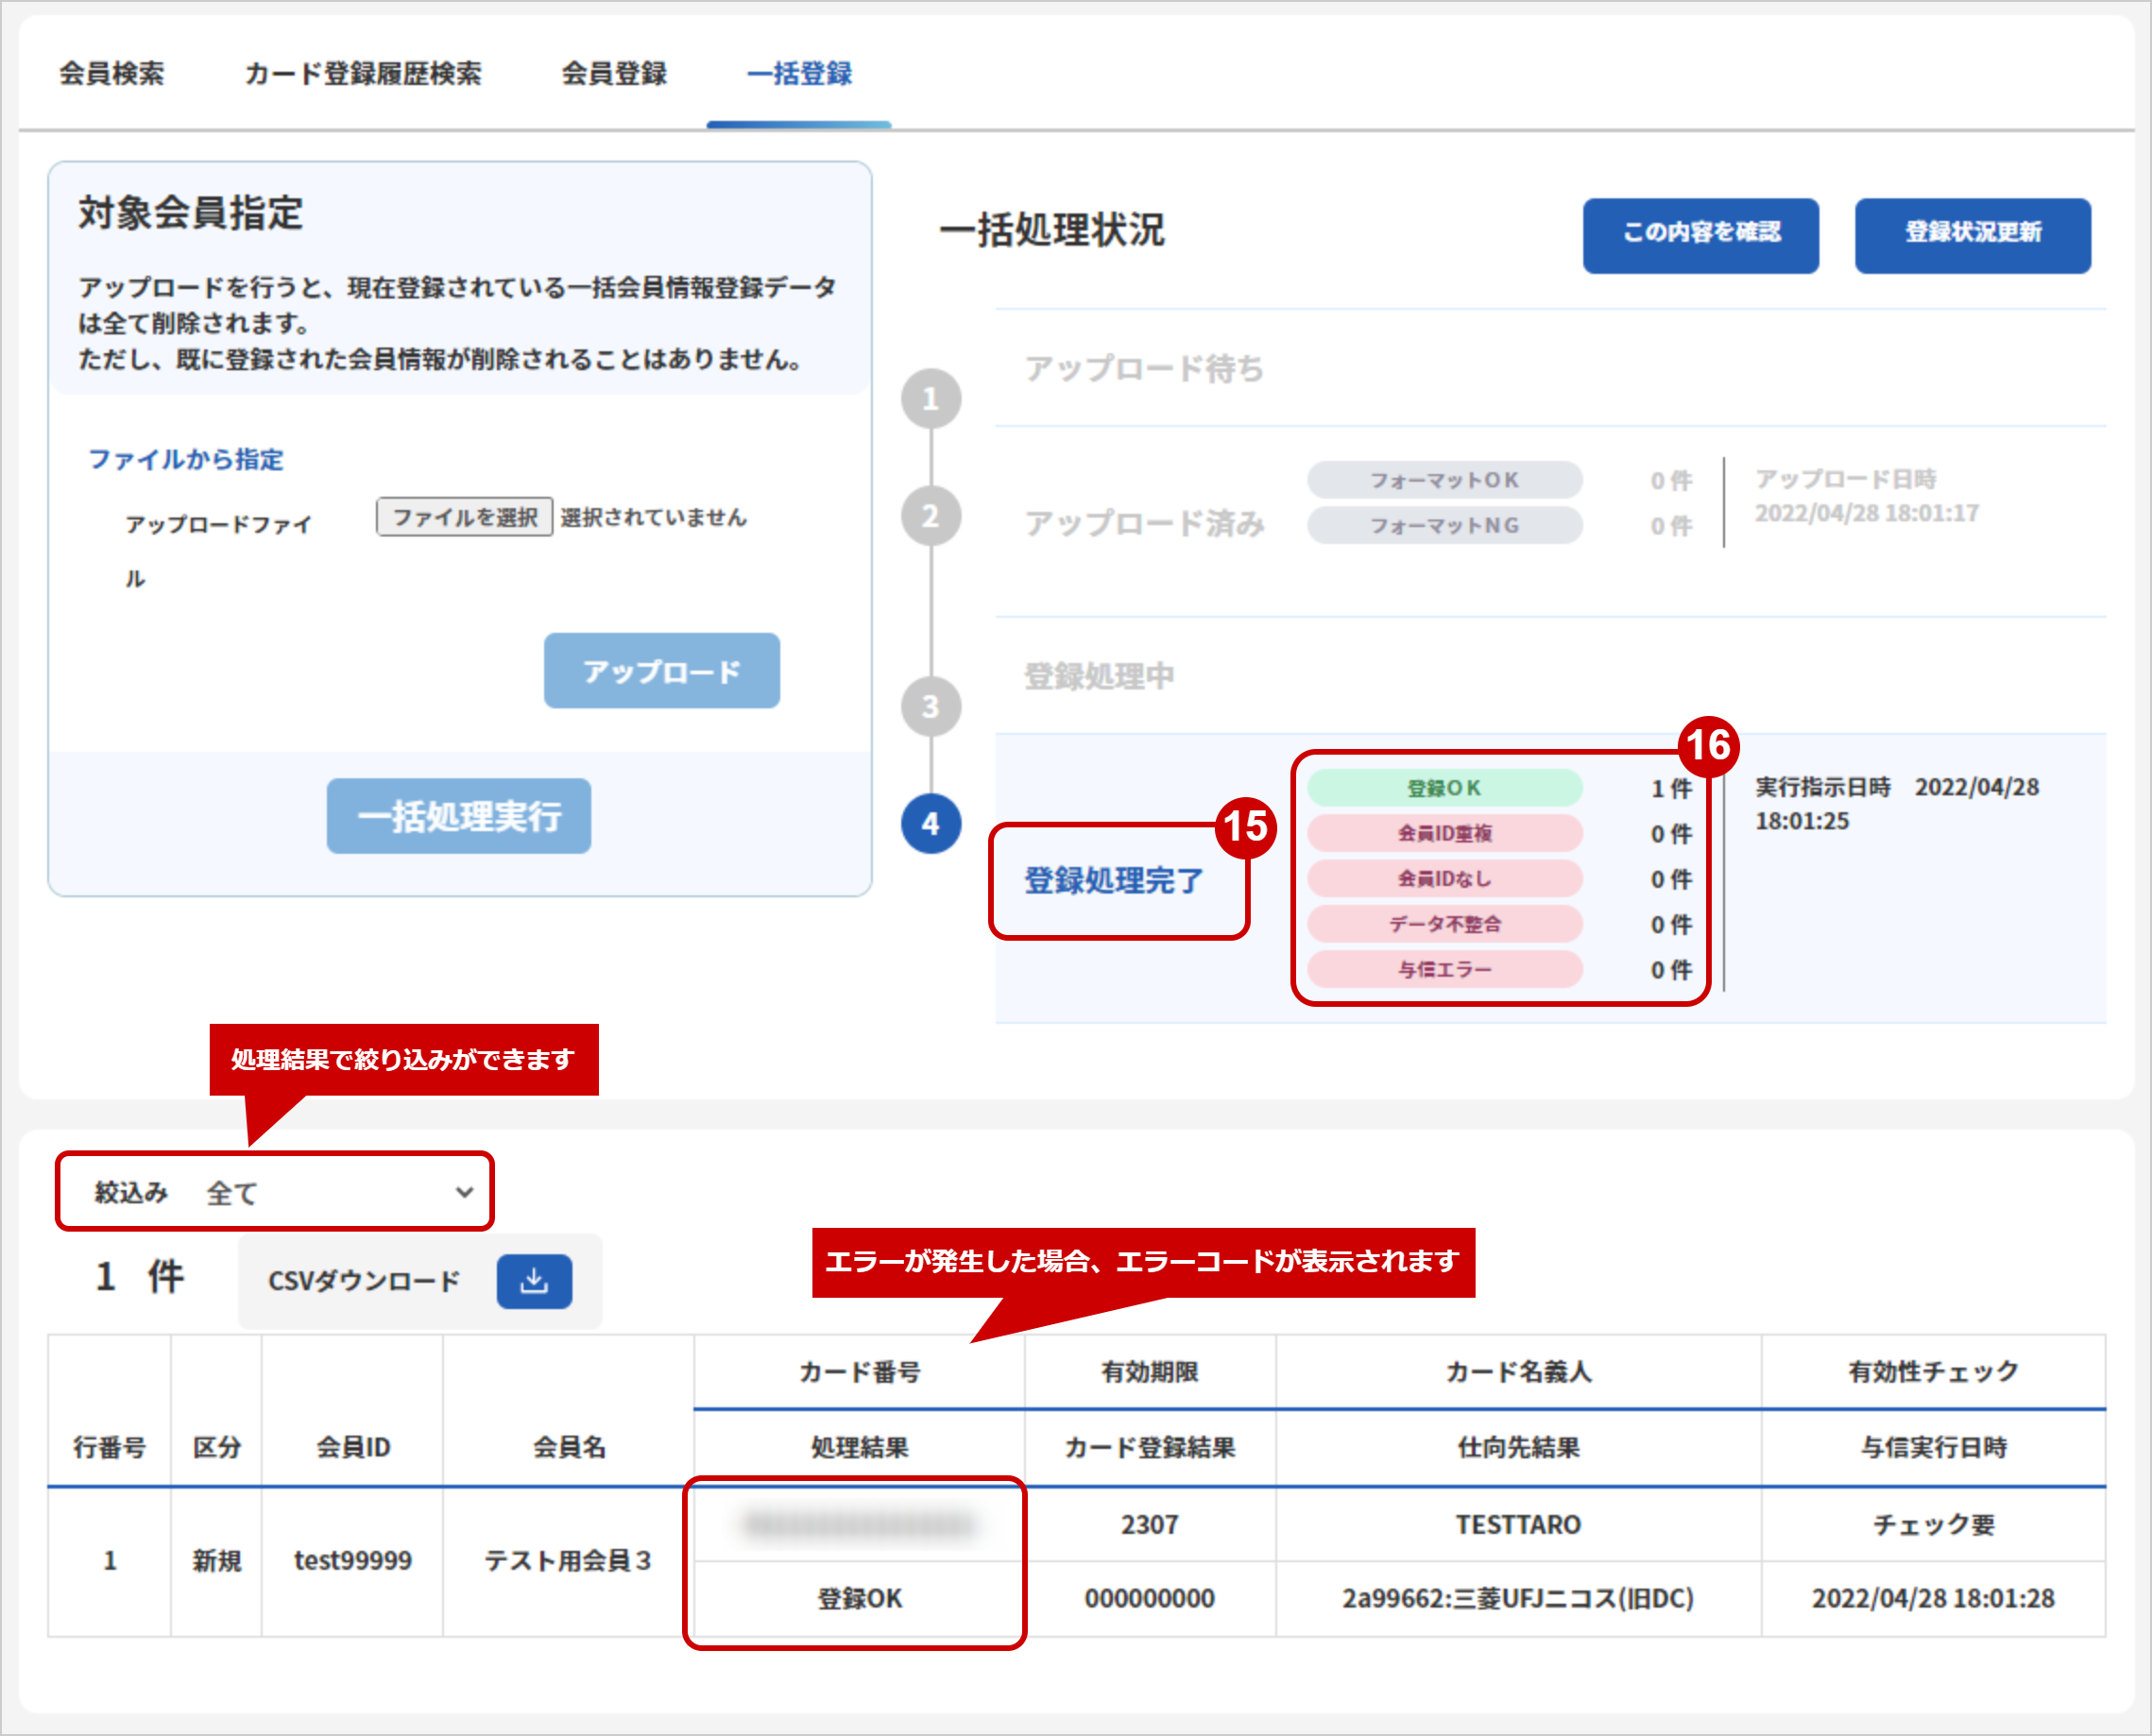This screenshot has width=2152, height=1736.
Task: Click the チェック要 cell
Action: tap(1933, 1525)
